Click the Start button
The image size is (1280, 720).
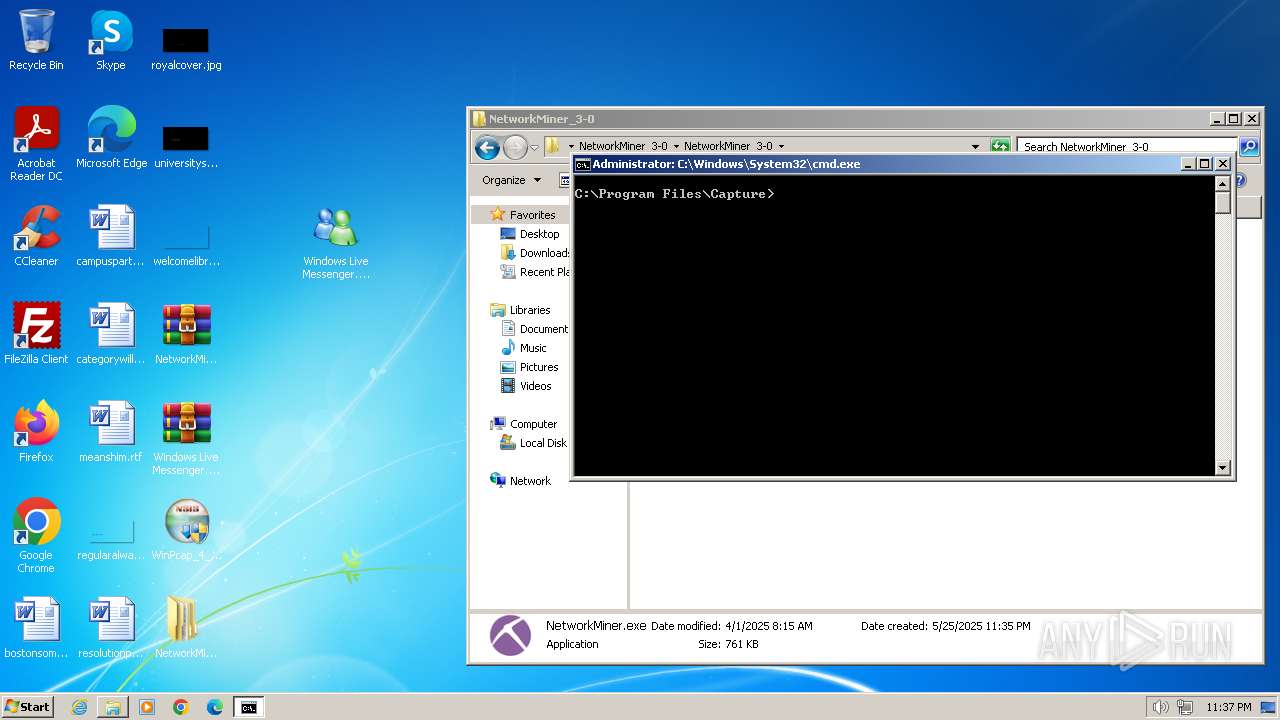(27, 707)
